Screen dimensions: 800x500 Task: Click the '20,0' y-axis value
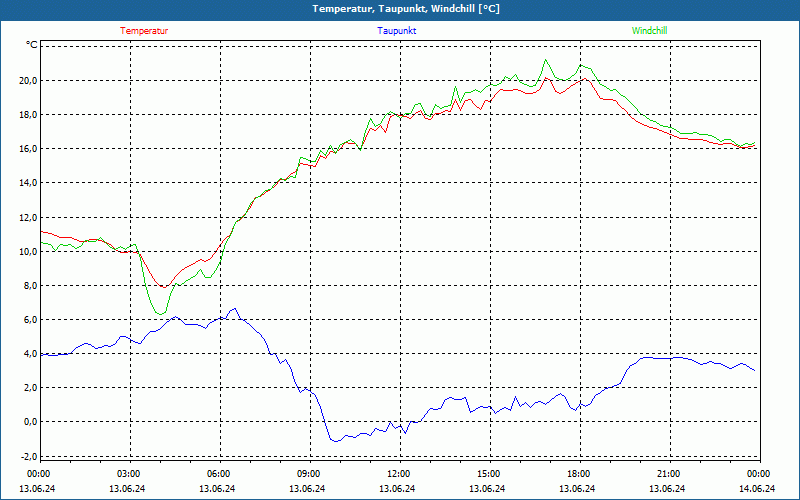click(29, 81)
